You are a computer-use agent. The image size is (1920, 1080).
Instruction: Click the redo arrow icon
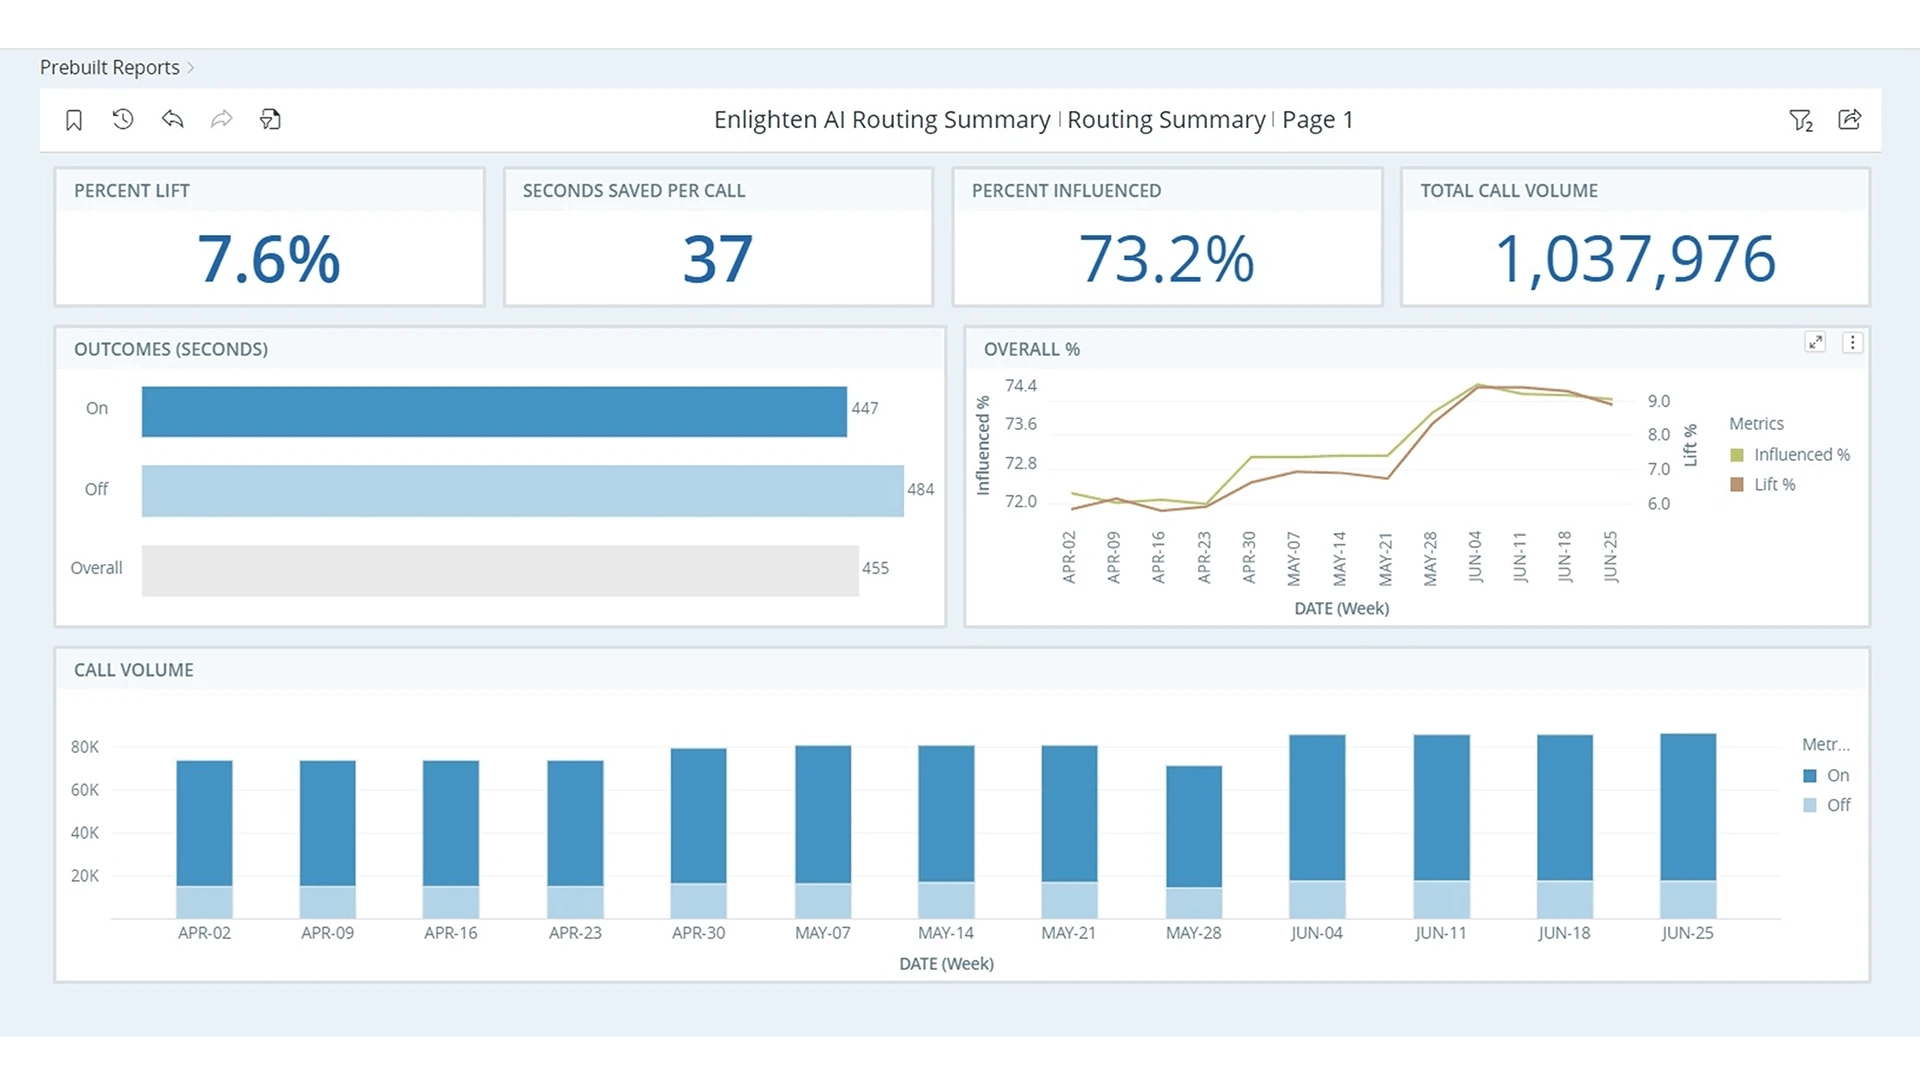click(x=221, y=119)
